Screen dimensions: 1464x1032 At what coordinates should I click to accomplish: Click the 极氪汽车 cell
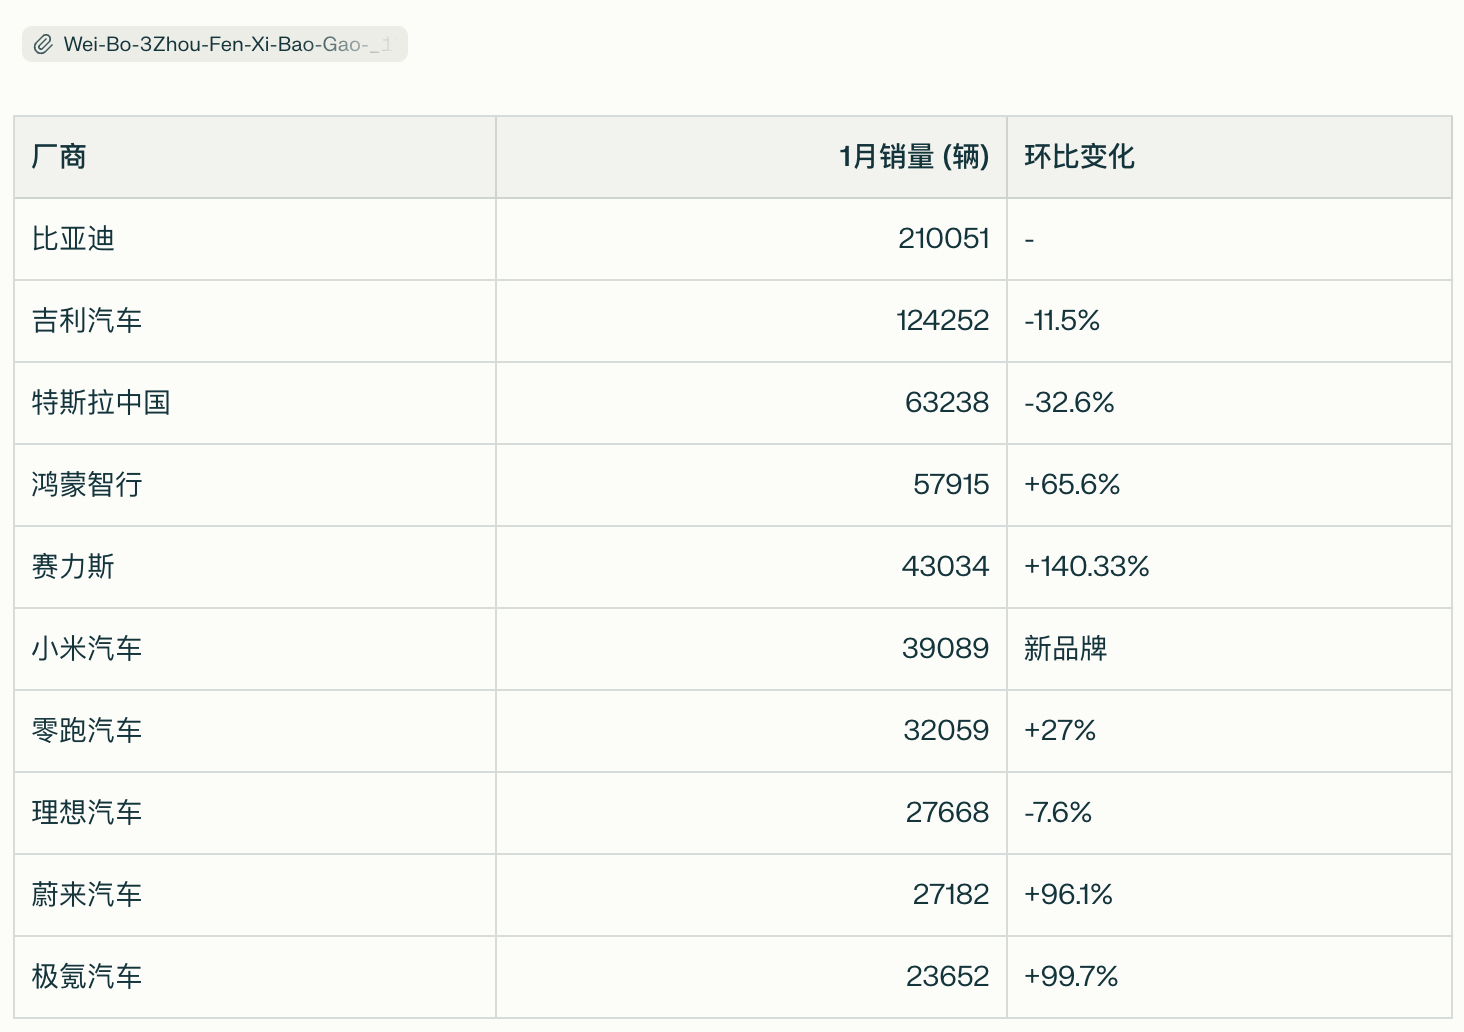tap(87, 977)
